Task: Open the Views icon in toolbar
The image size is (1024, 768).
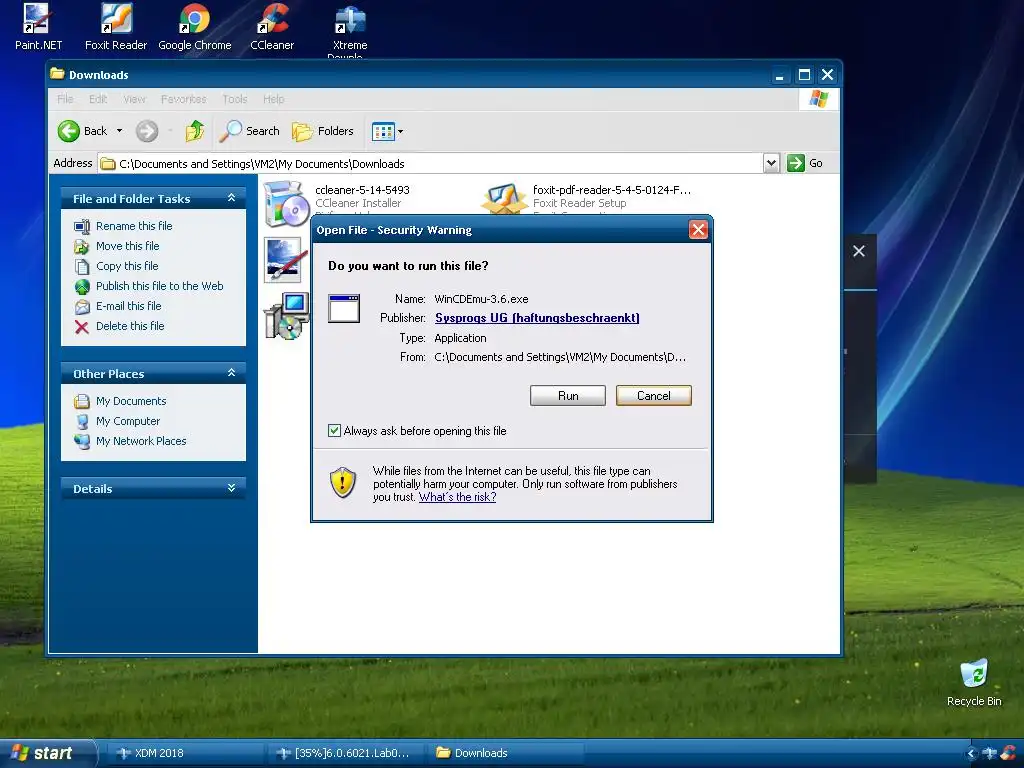Action: click(383, 131)
